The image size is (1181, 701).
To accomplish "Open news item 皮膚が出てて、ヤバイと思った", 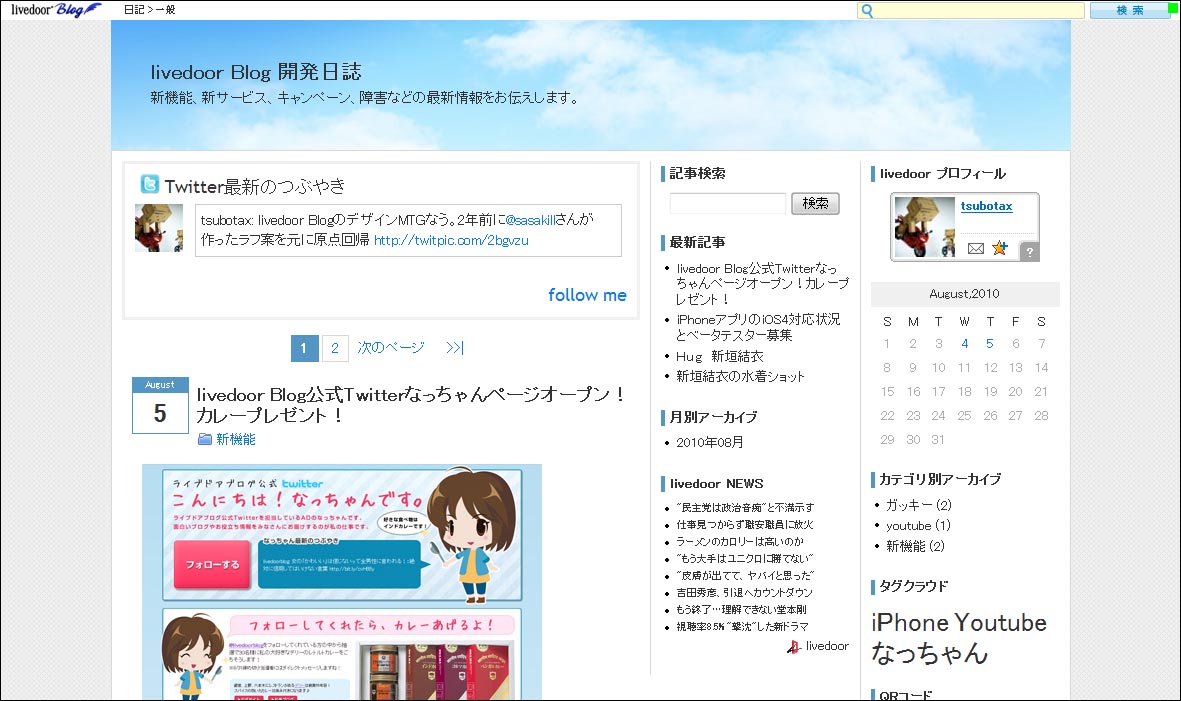I will click(x=744, y=575).
